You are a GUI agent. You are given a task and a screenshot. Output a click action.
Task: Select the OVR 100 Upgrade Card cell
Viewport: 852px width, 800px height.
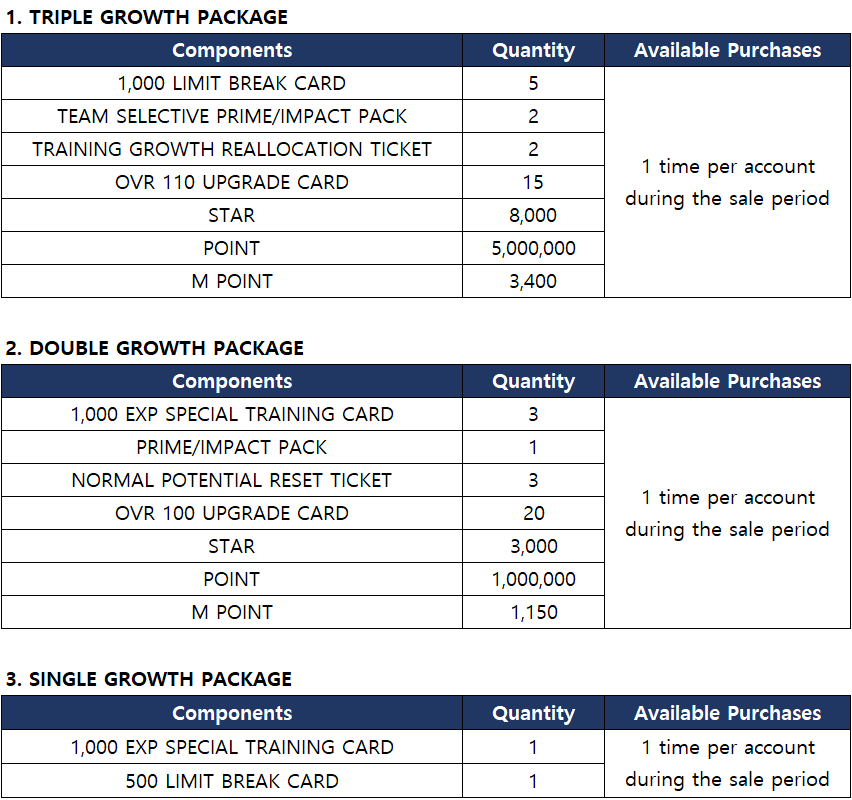[232, 513]
